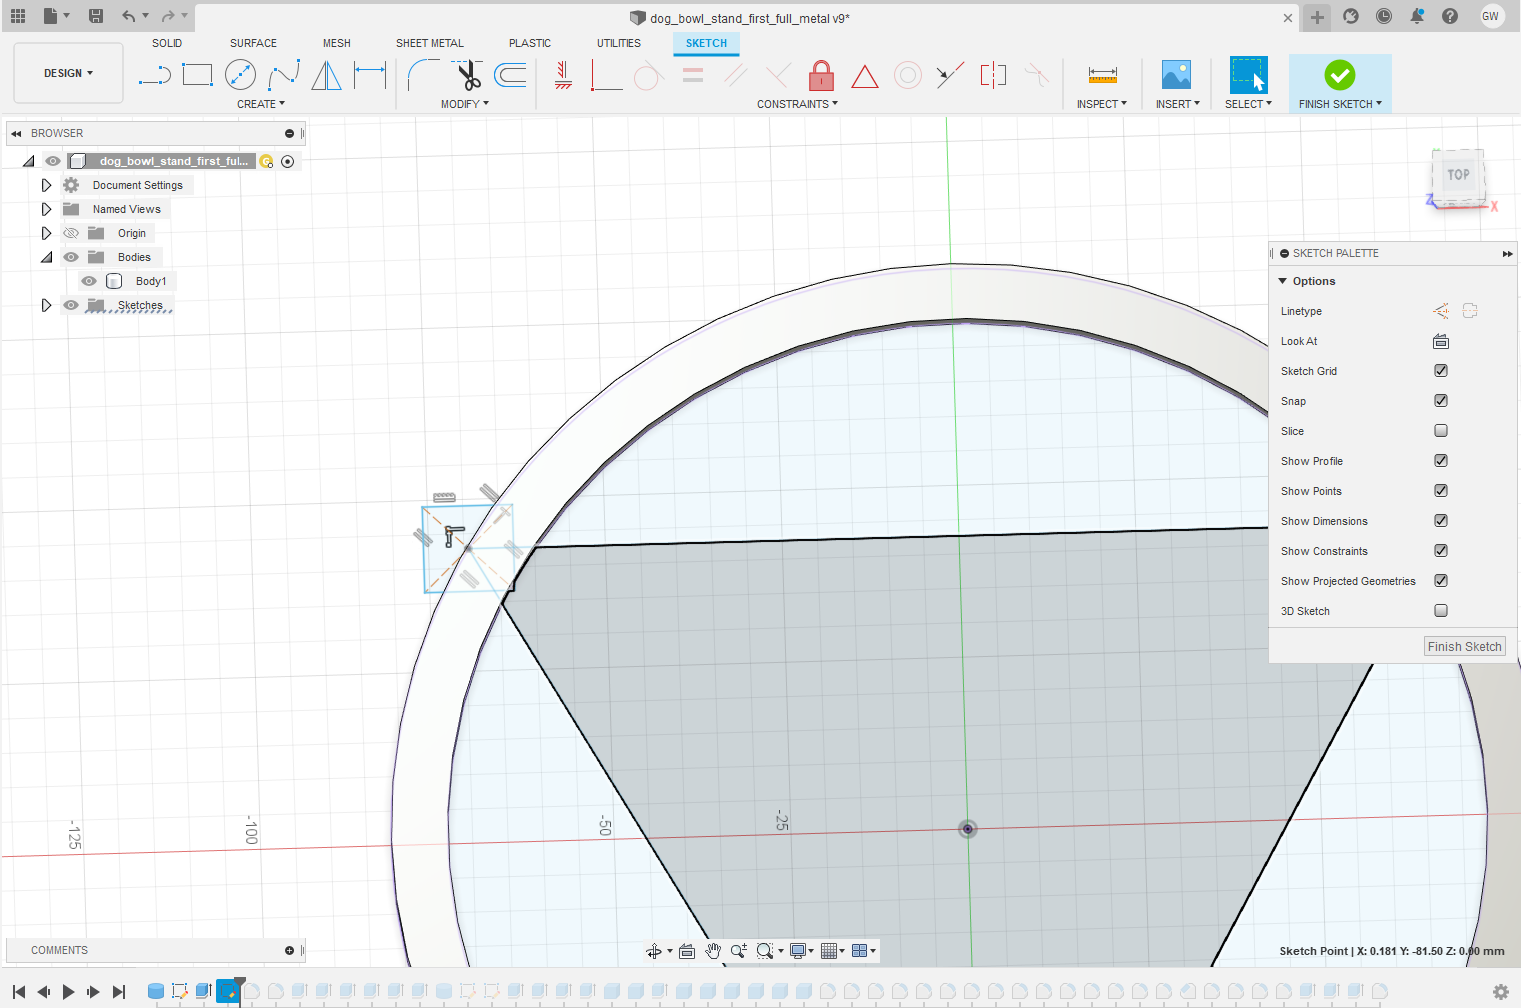Enable the Slice checkbox
Screen dimensions: 1521x1008
point(1441,431)
